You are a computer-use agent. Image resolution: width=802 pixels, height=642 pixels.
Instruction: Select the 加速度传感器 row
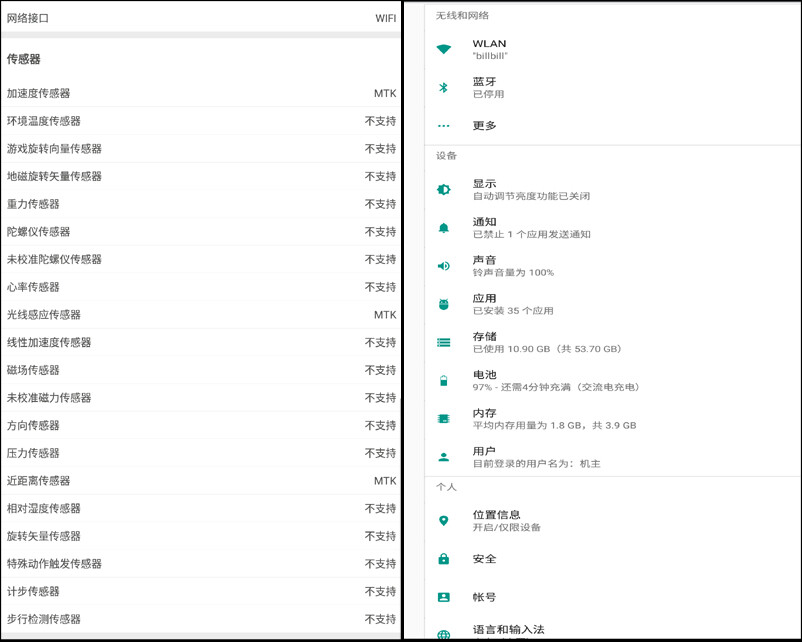[201, 93]
